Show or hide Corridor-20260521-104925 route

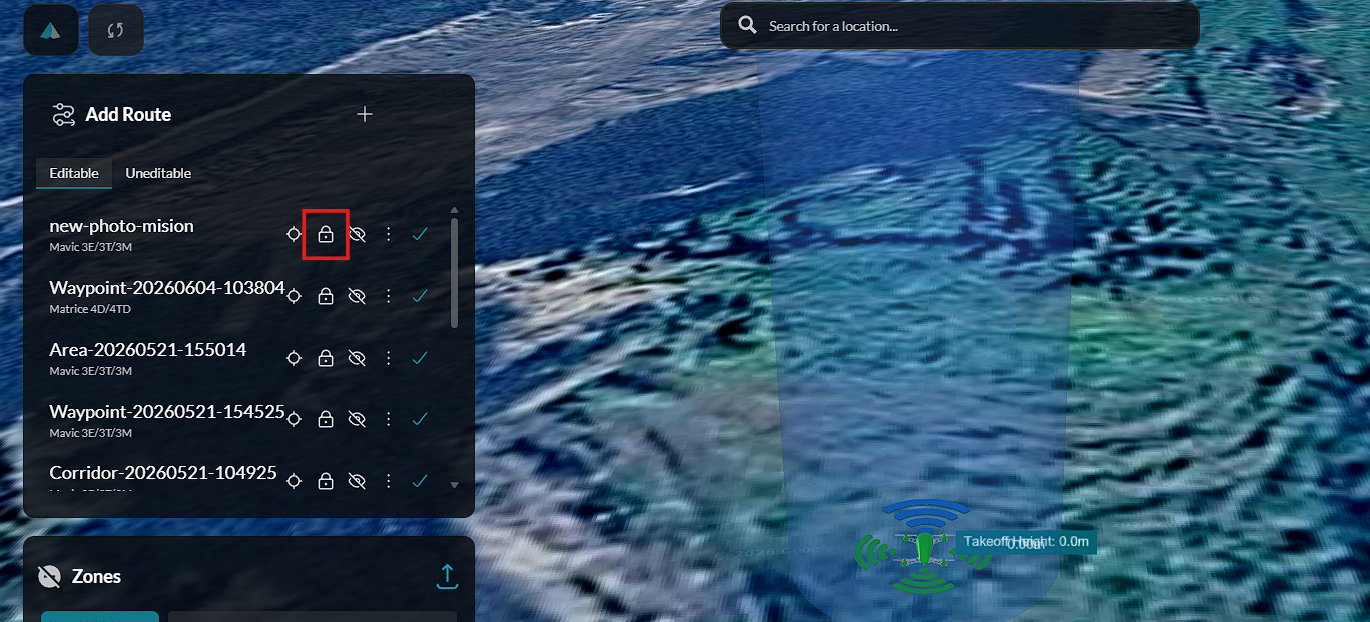[x=356, y=482]
